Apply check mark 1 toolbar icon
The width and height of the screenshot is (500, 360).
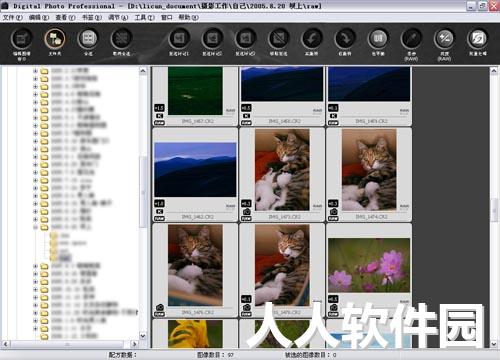point(179,39)
